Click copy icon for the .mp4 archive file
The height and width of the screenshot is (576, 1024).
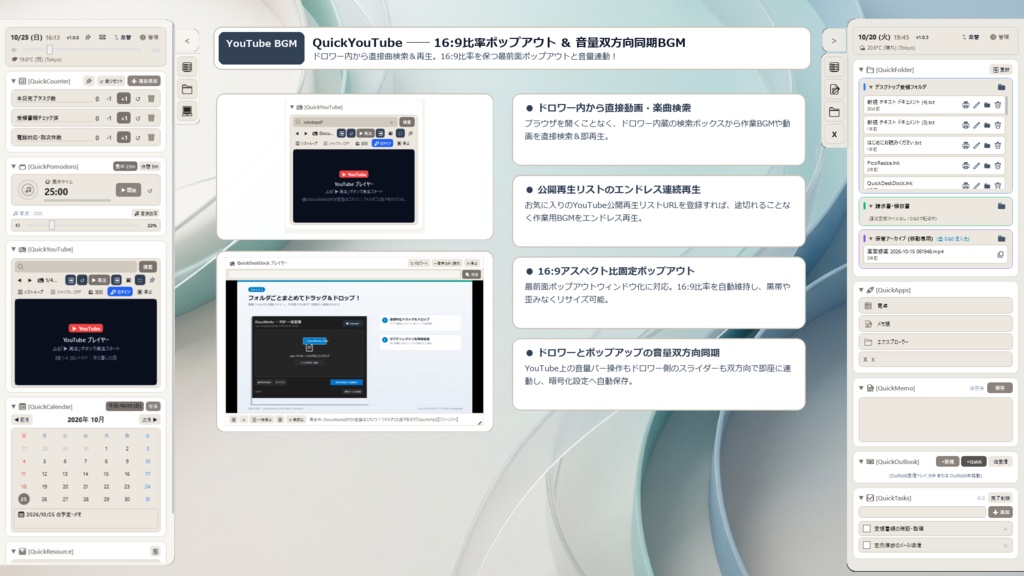[1000, 255]
